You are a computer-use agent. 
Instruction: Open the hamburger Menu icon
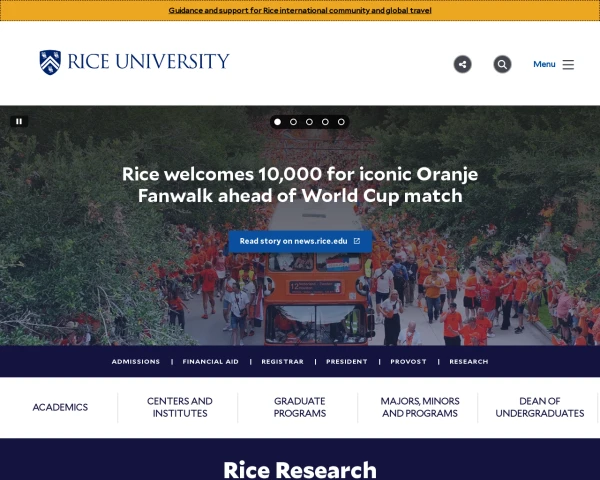pyautogui.click(x=568, y=64)
